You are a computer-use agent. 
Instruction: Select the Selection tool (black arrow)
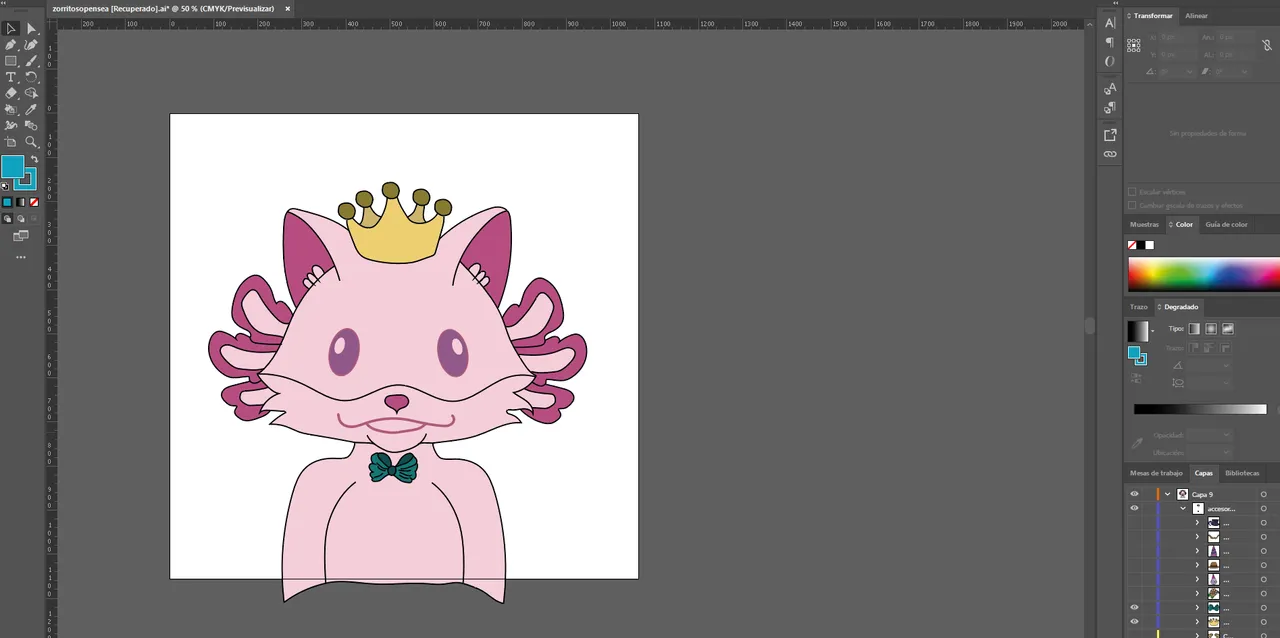coord(11,29)
